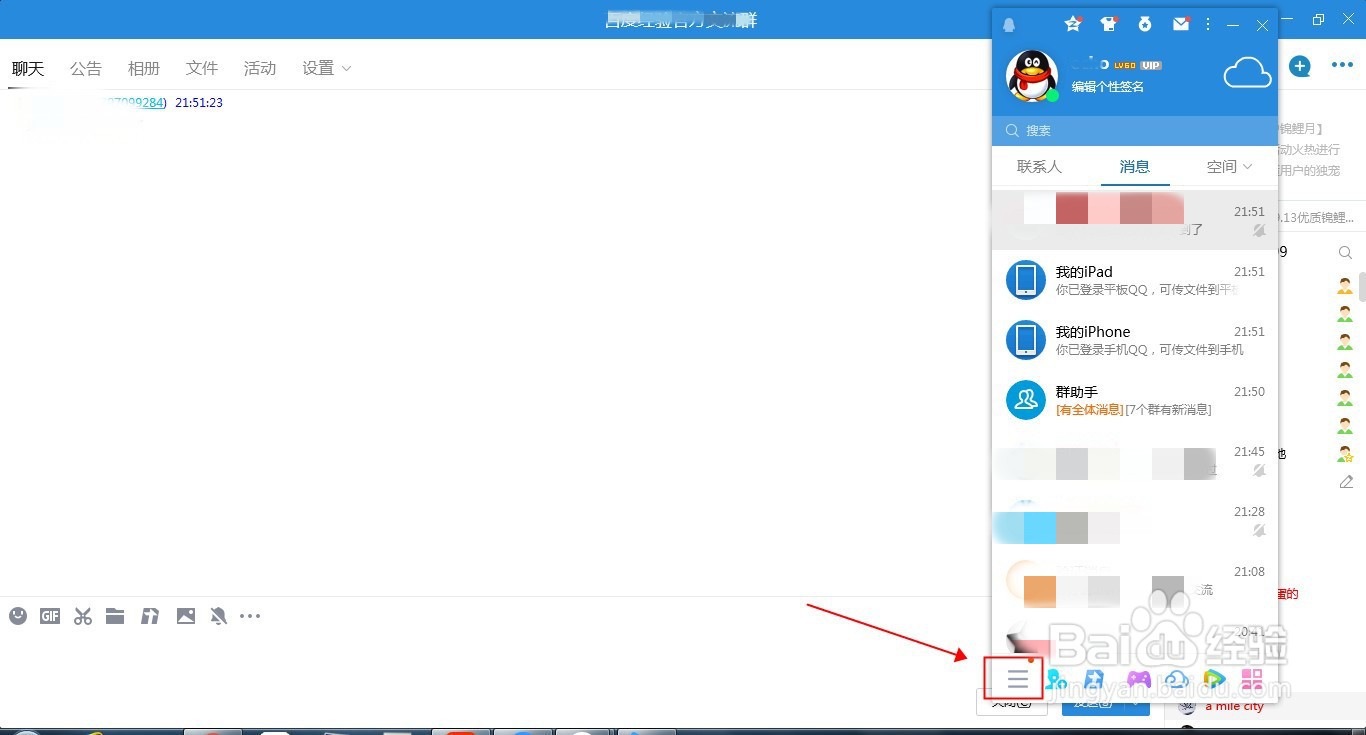Screen dimensions: 1366x735
Task: Open more chat toolbar options ellipsis
Action: point(250,616)
